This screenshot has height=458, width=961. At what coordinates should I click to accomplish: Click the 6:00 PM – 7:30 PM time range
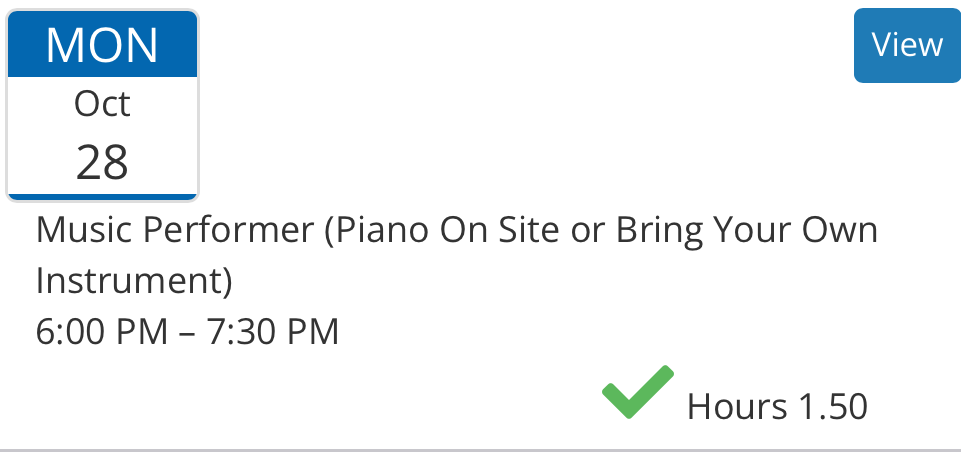click(x=188, y=331)
